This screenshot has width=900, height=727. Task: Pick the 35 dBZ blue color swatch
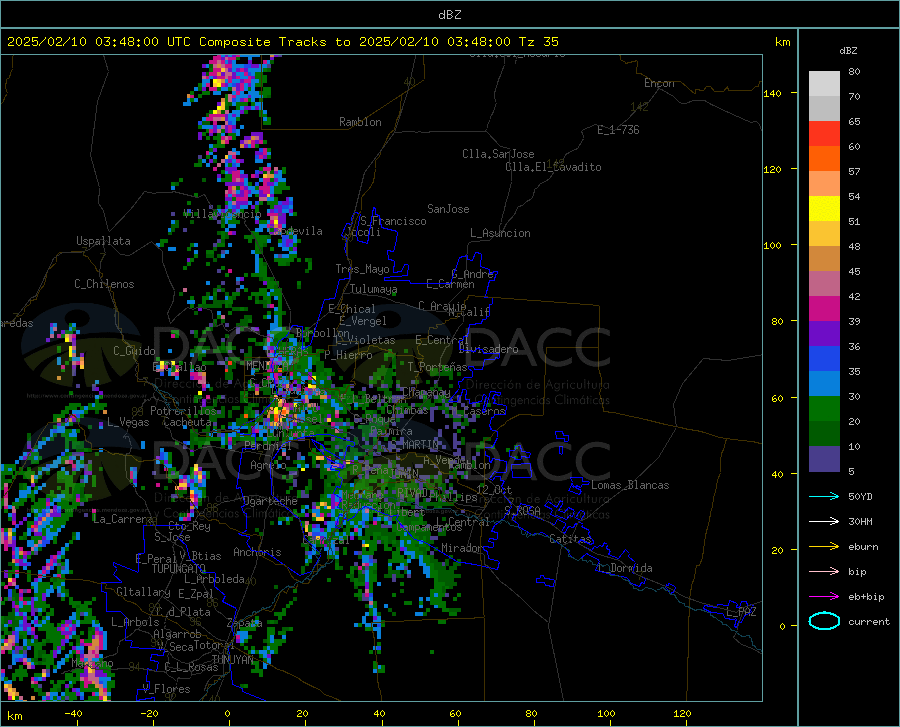(x=824, y=359)
